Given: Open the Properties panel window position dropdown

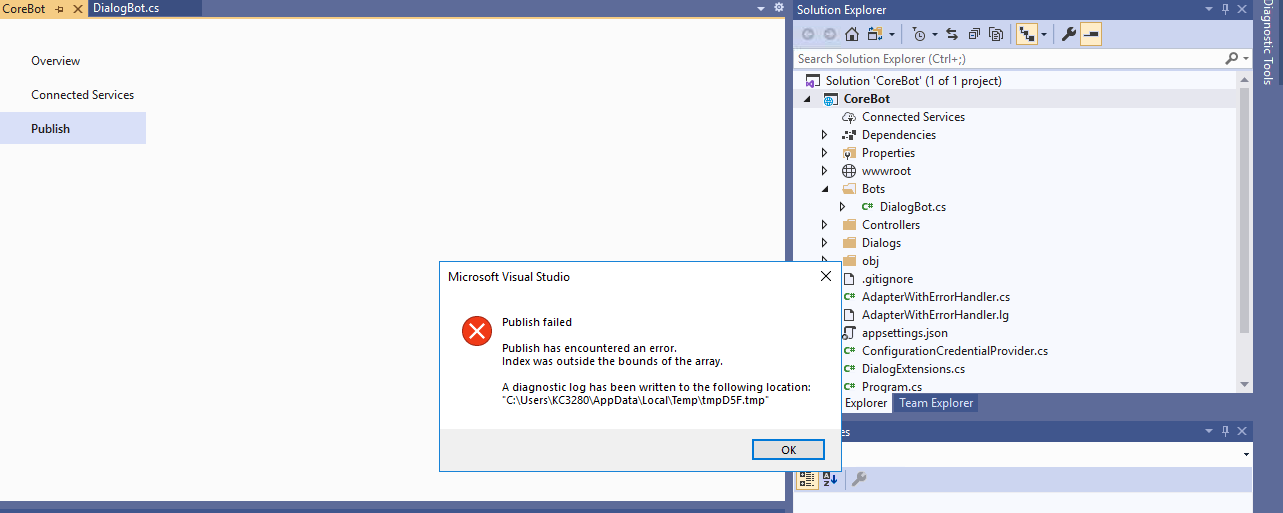Looking at the screenshot, I should [x=1210, y=431].
